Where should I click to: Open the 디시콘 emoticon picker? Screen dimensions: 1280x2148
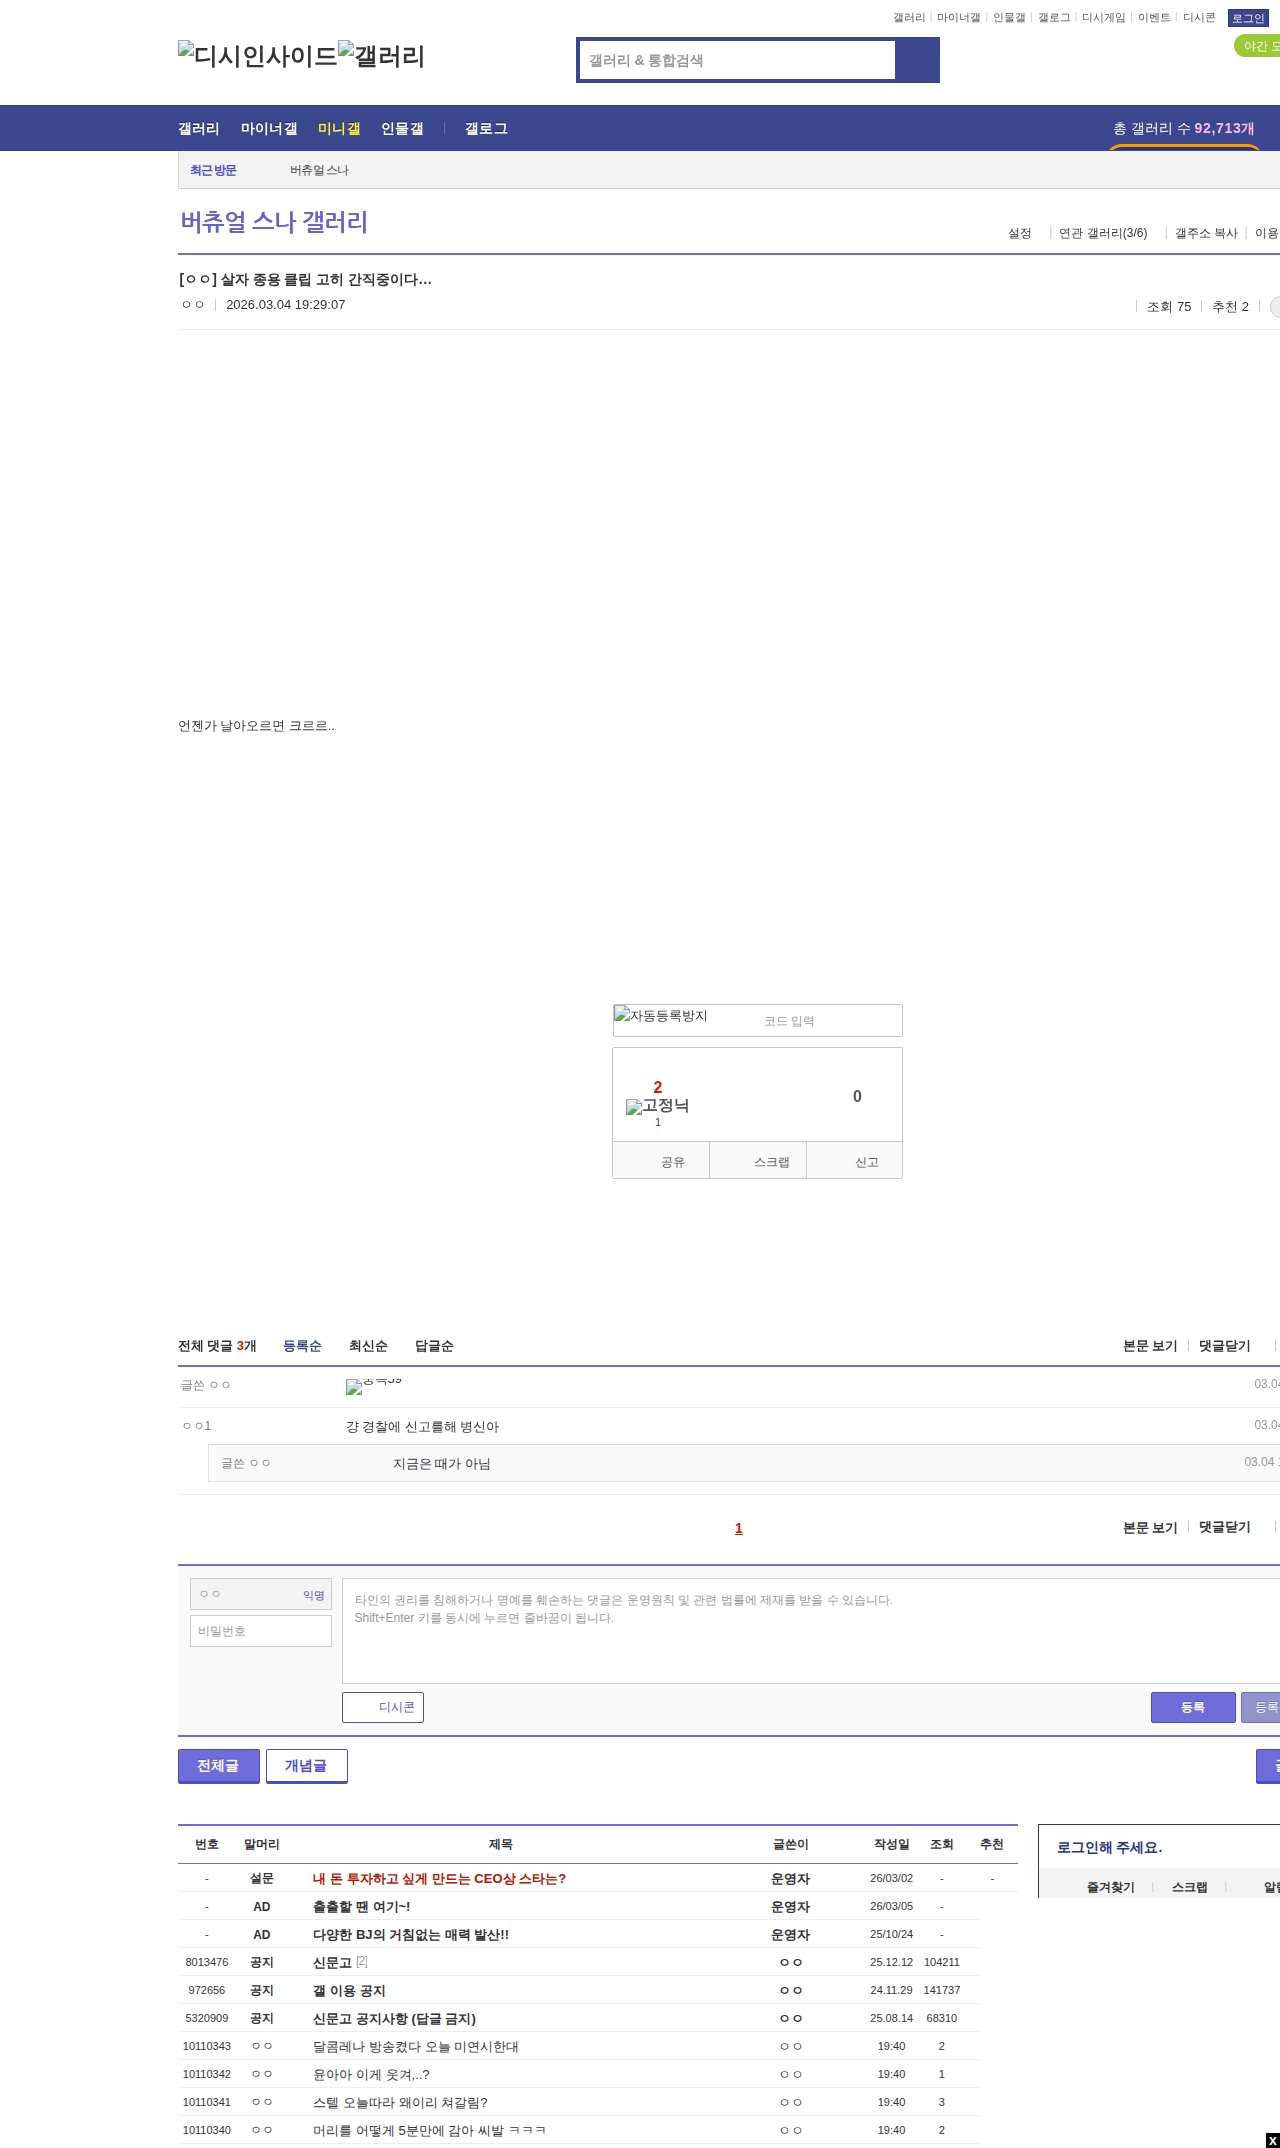pos(383,1707)
